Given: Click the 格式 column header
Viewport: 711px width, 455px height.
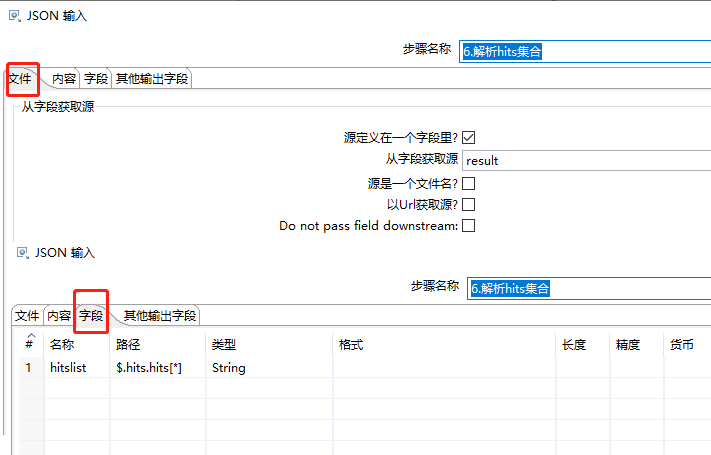Looking at the screenshot, I should [x=444, y=345].
